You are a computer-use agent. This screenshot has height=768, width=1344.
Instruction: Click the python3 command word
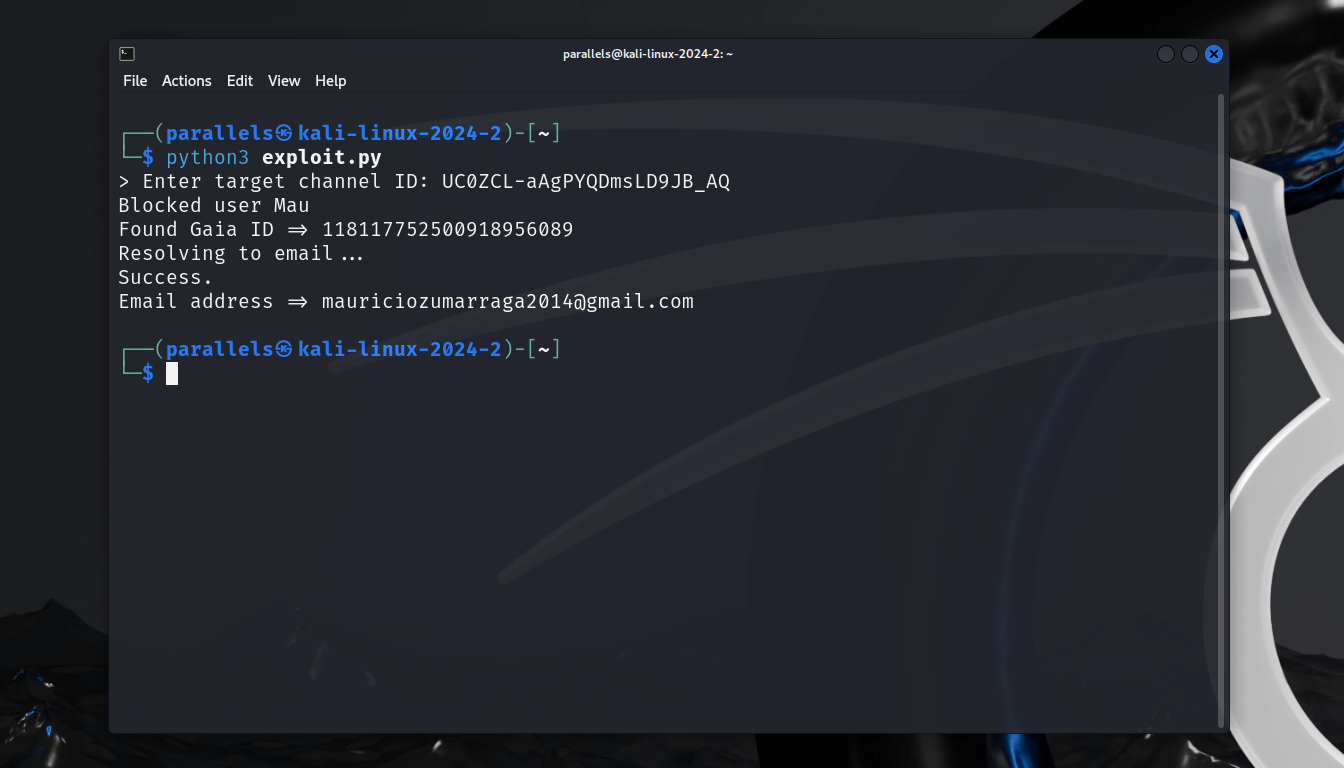(208, 158)
